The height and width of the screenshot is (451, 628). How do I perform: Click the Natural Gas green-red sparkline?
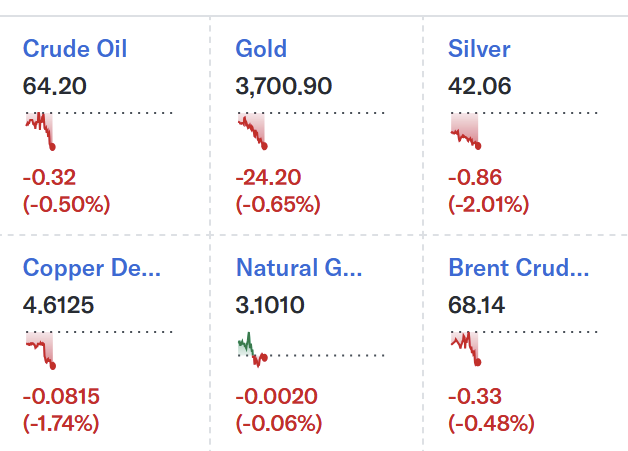311,350
